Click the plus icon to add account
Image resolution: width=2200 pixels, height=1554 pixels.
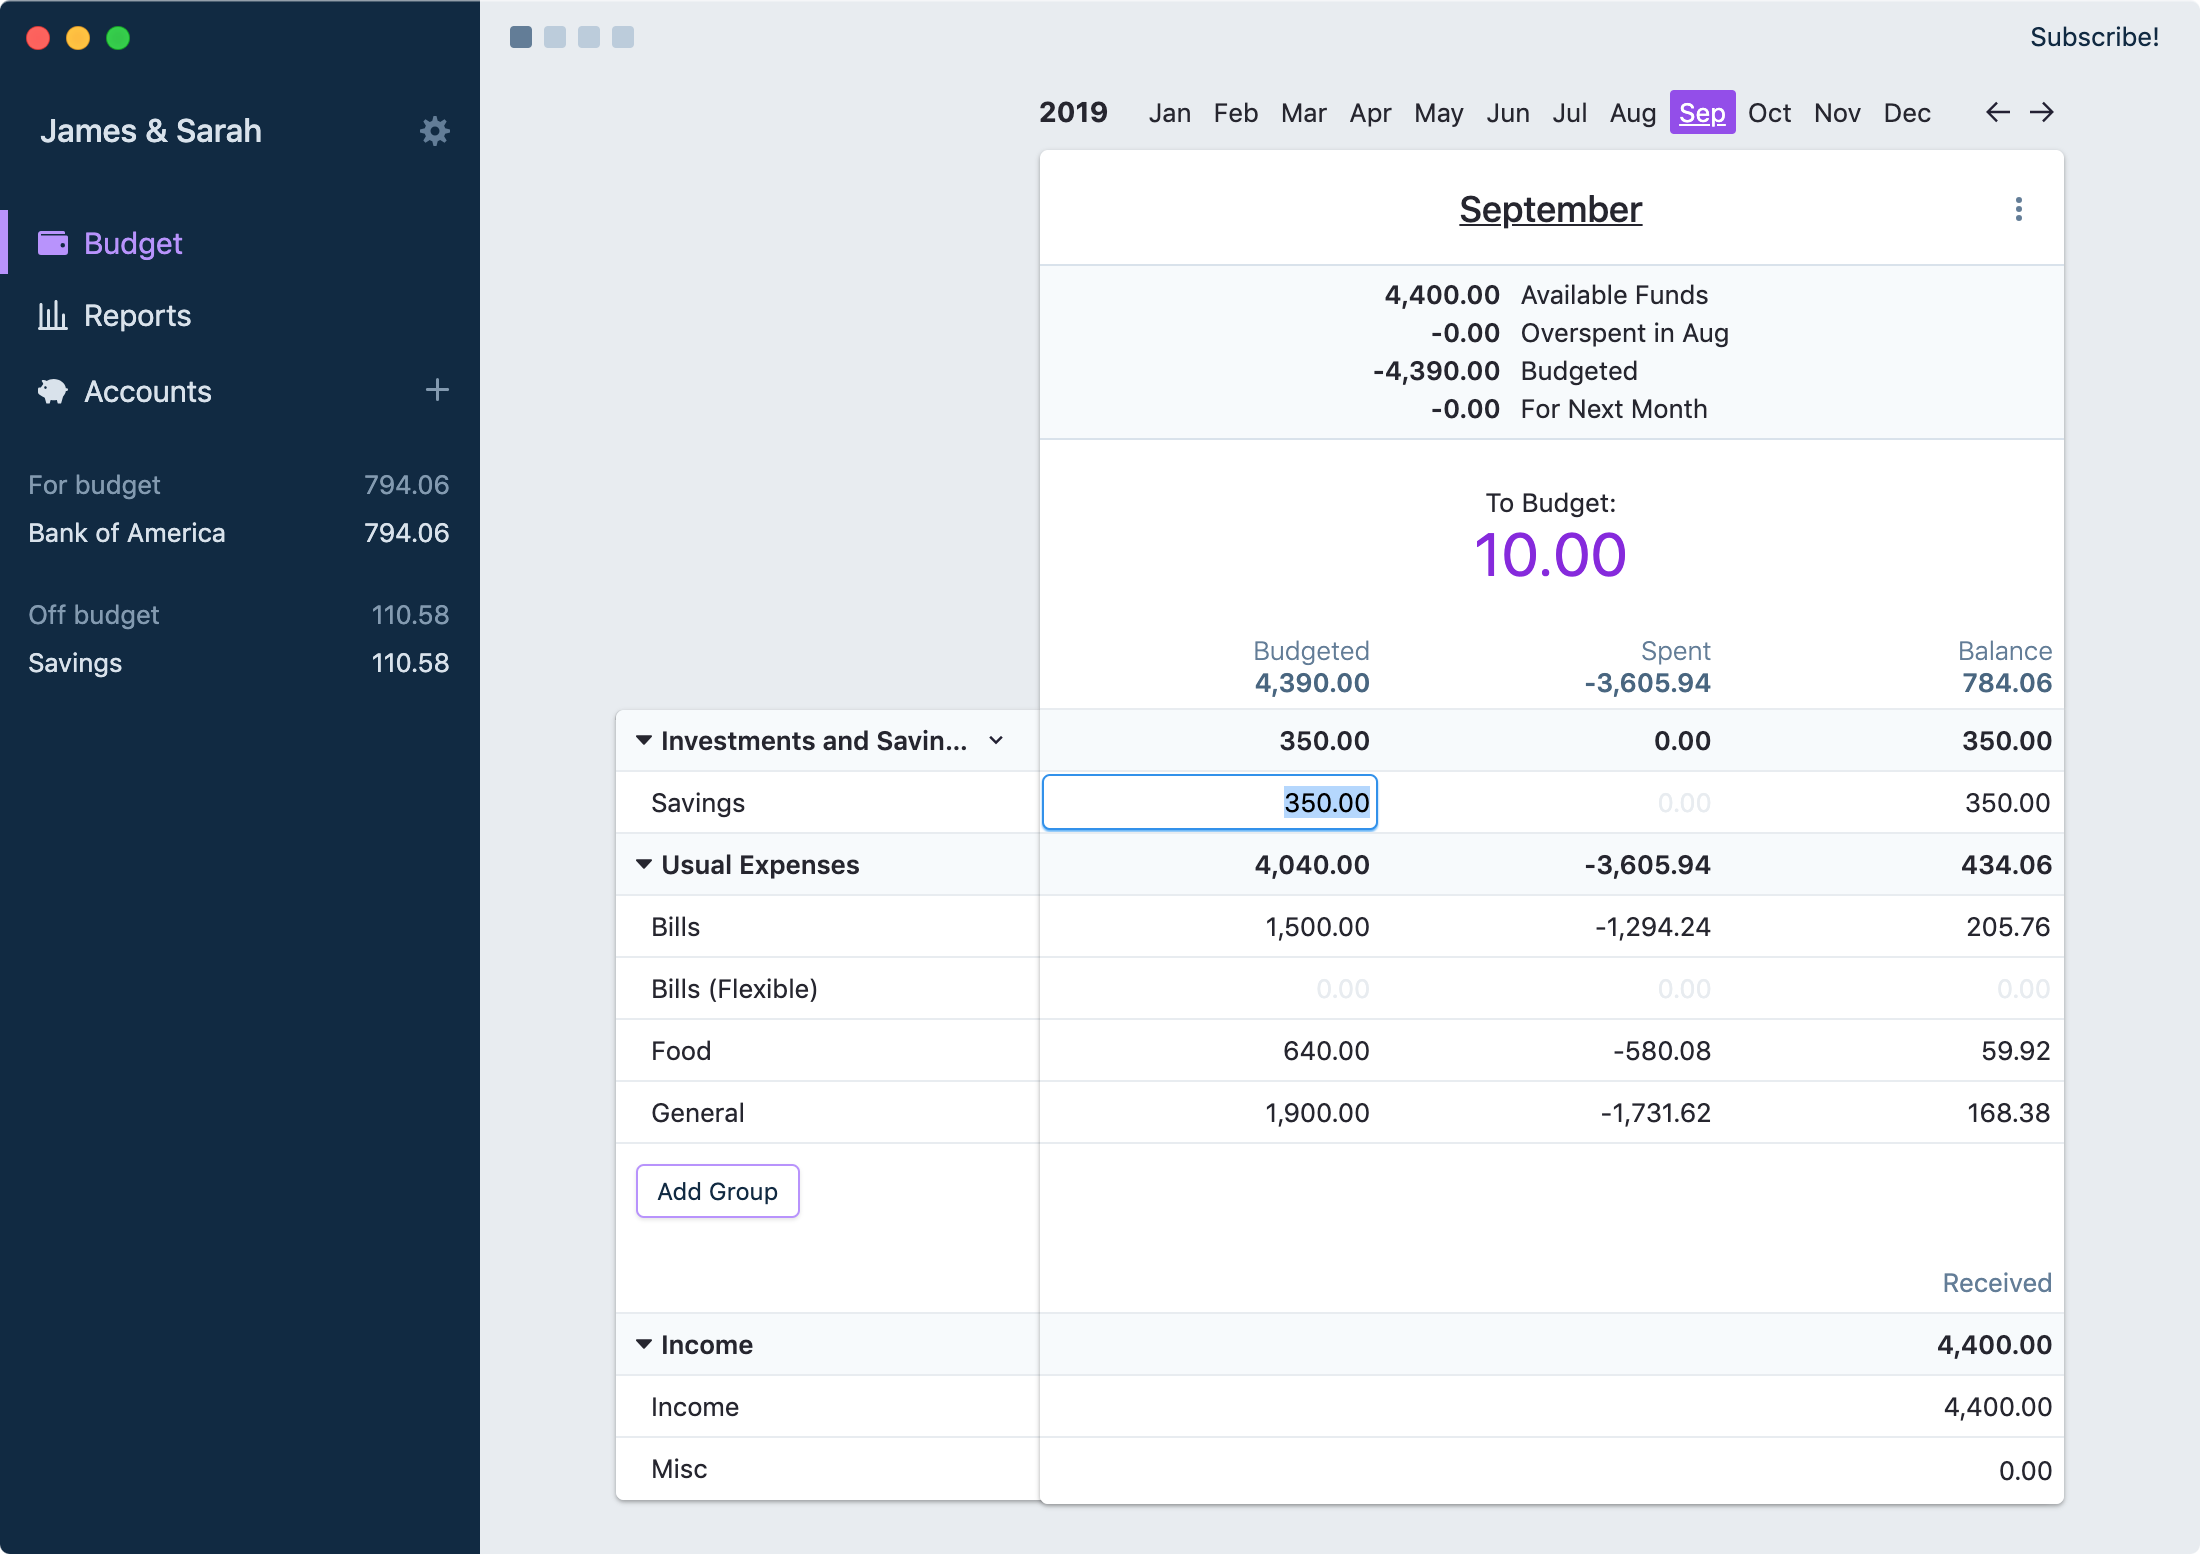coord(437,390)
